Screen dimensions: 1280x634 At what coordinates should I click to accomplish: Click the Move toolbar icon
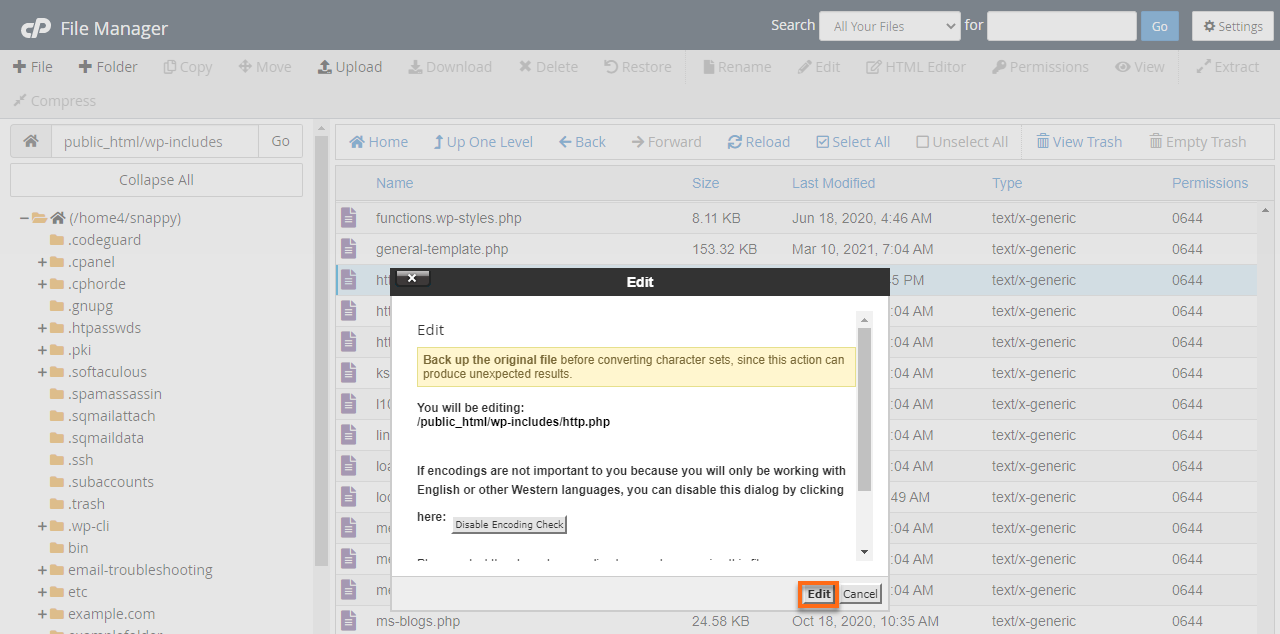(x=264, y=66)
